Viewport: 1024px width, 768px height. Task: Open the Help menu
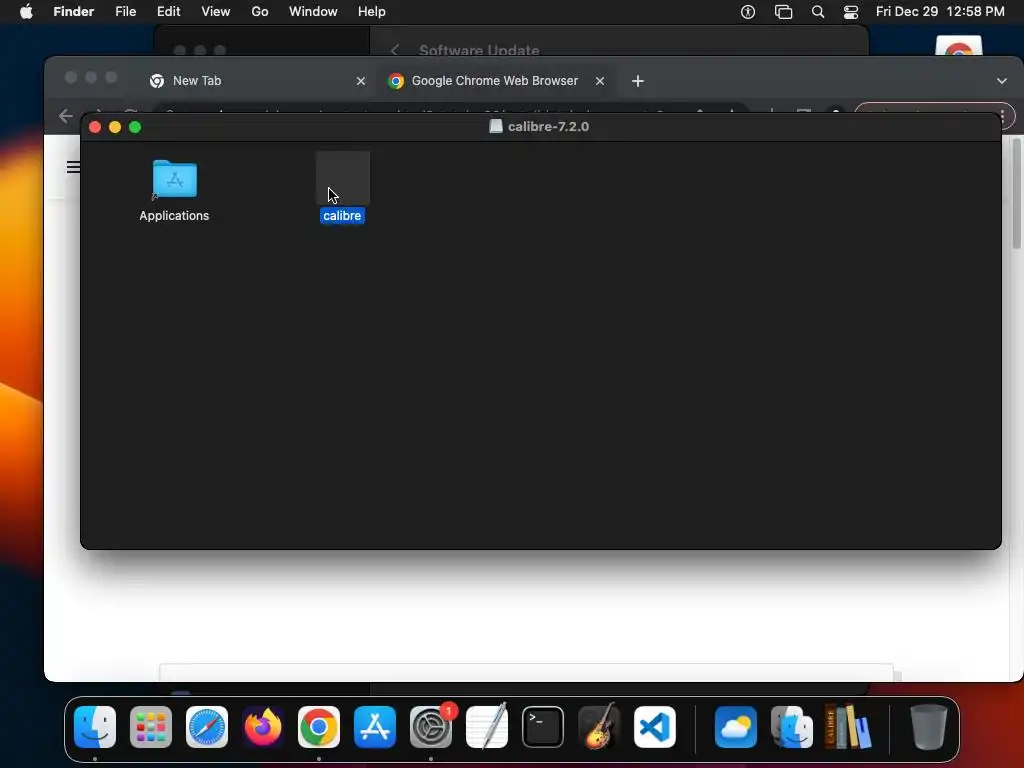coord(372,12)
